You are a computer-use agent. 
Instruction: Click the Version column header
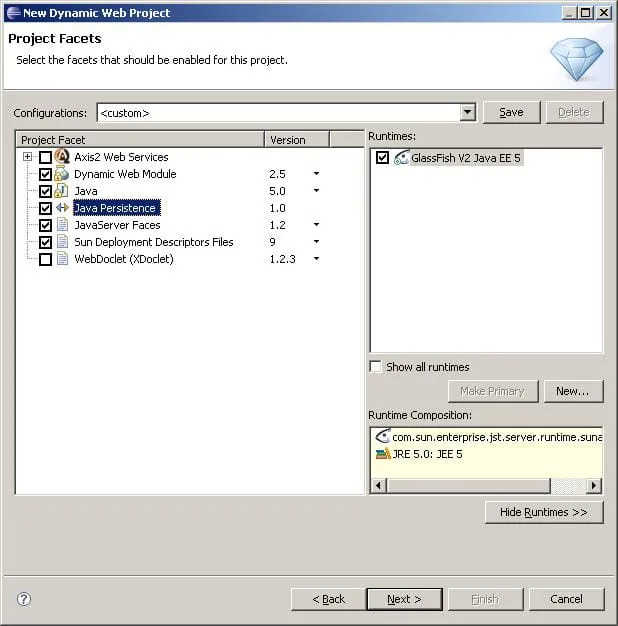click(296, 140)
